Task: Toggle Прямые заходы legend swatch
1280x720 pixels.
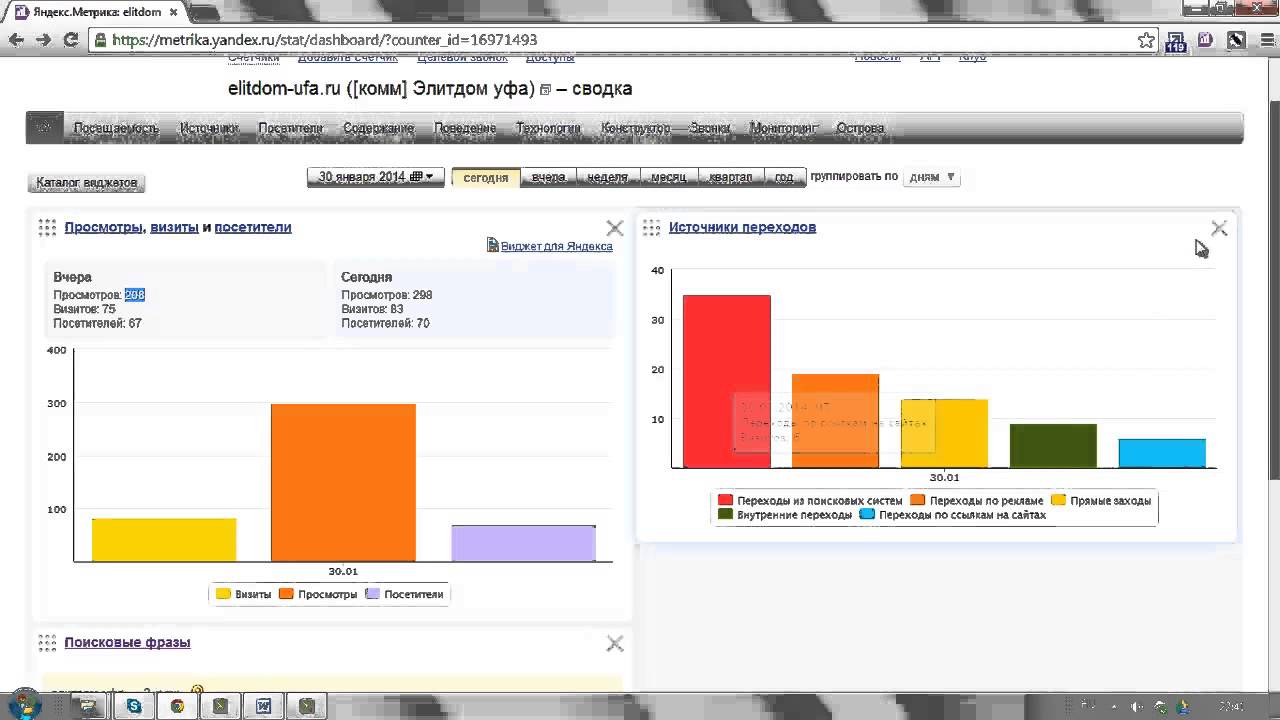Action: [1058, 500]
